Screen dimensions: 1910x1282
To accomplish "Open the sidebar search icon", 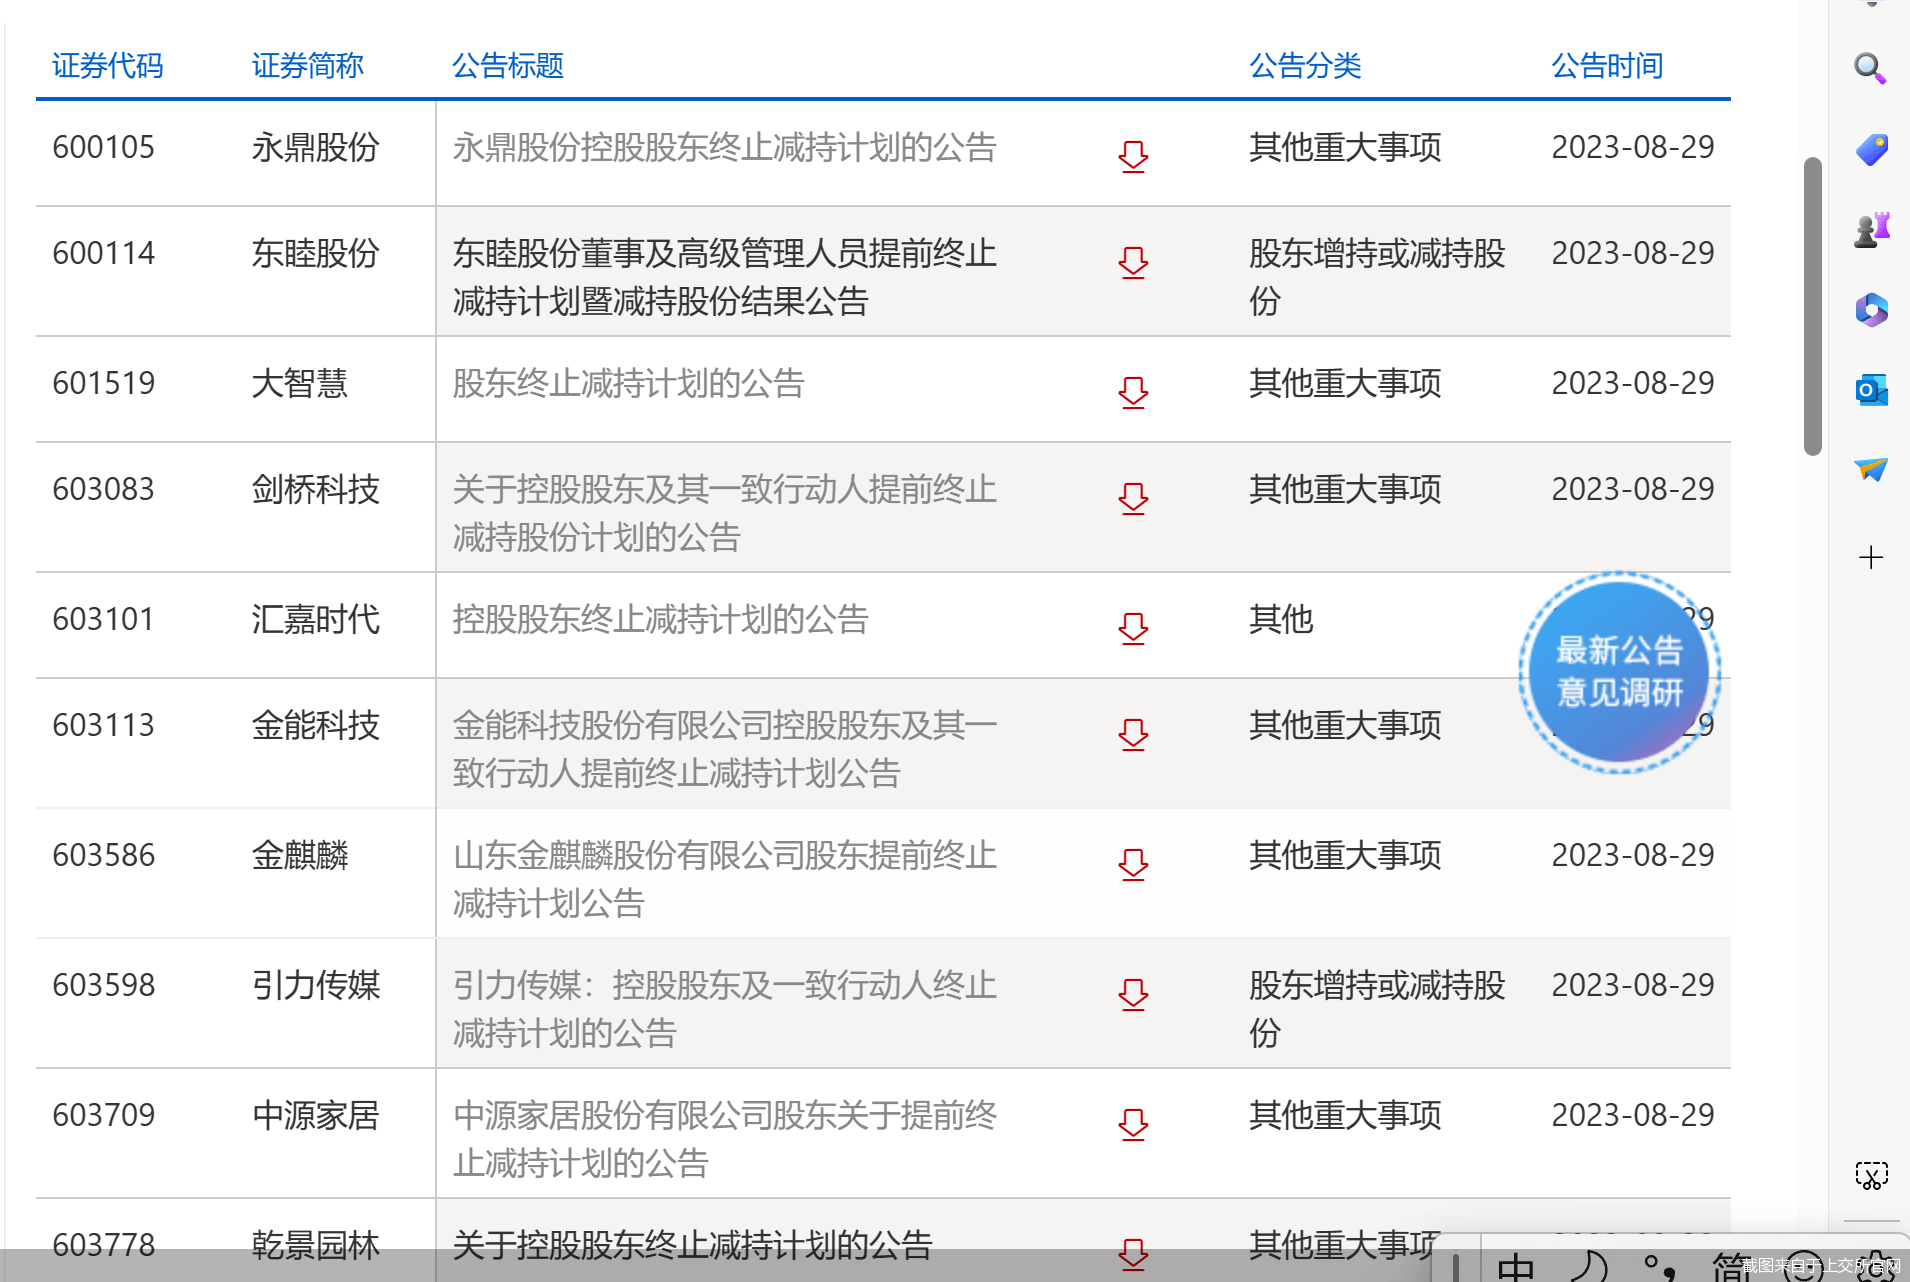I will point(1870,69).
